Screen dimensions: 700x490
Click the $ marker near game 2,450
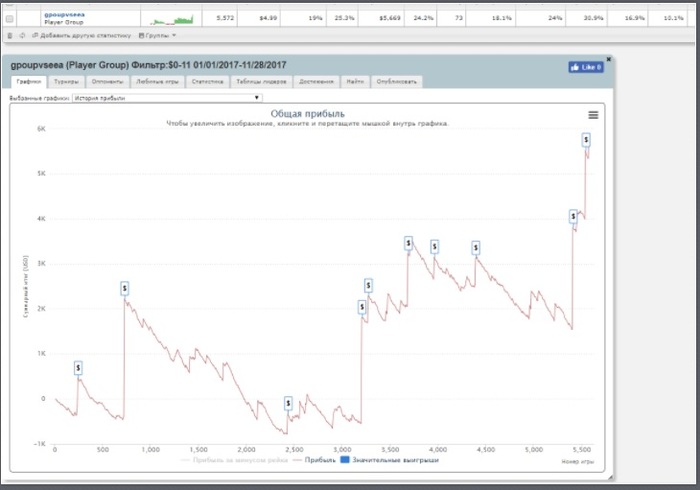(288, 403)
